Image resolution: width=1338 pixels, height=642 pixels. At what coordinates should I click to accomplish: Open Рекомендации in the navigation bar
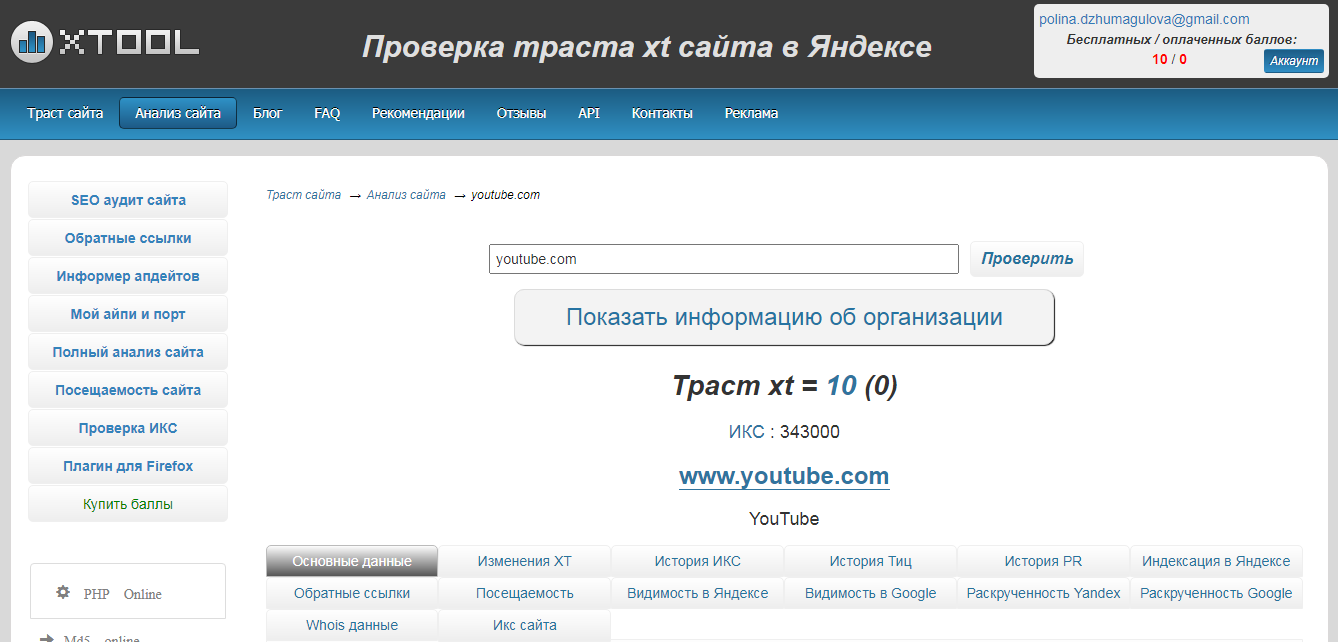click(x=418, y=113)
